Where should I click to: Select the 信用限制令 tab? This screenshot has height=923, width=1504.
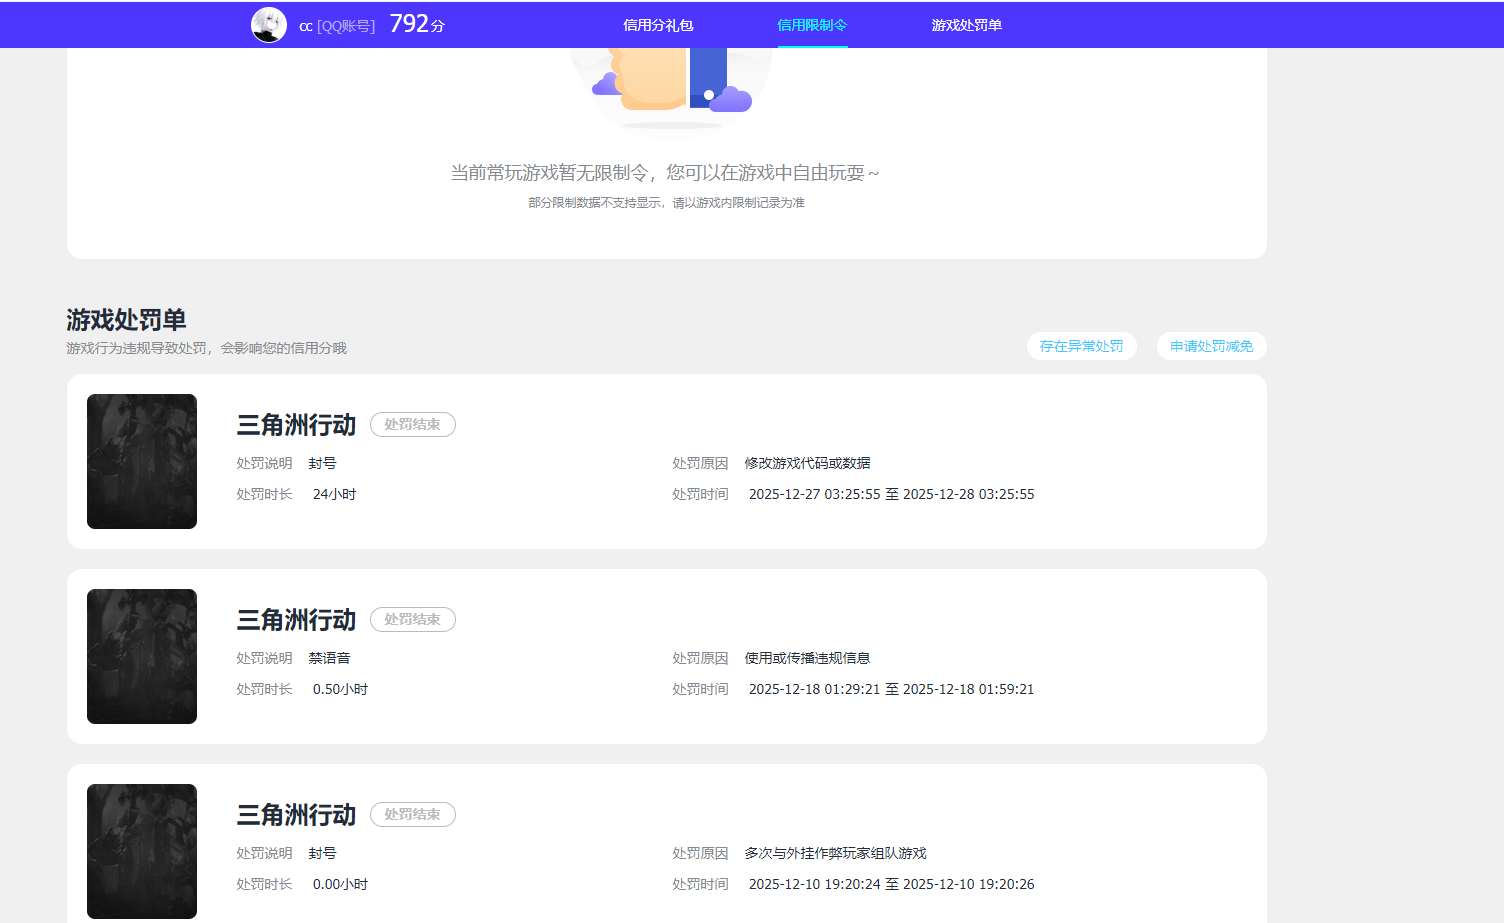click(812, 24)
